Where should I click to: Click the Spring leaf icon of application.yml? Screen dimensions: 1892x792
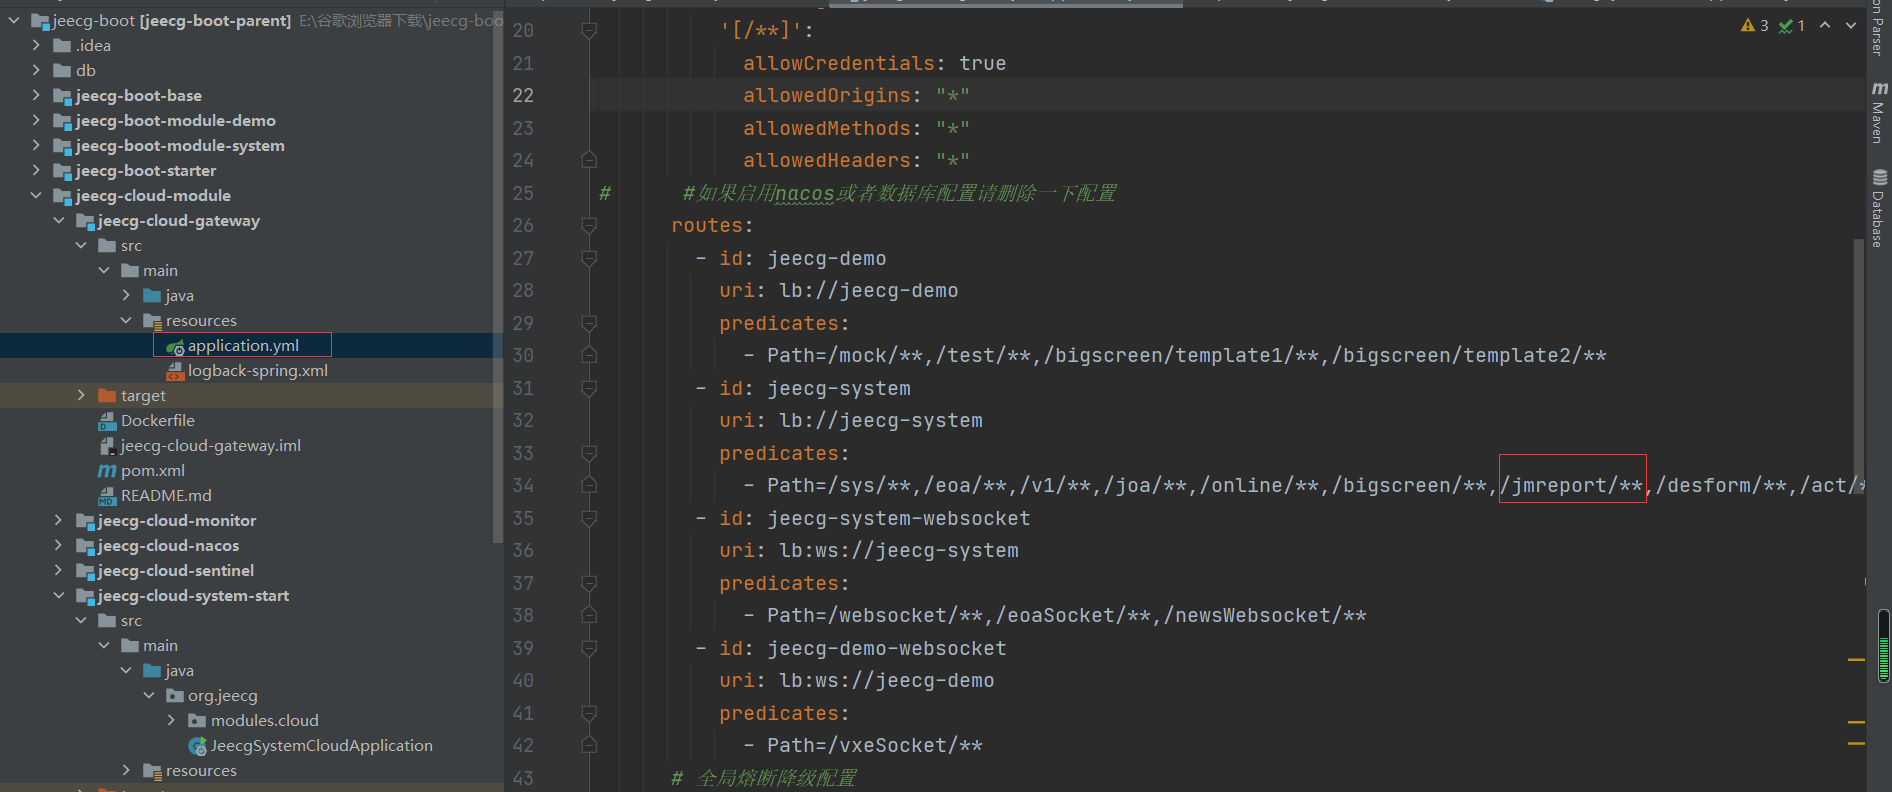click(175, 346)
